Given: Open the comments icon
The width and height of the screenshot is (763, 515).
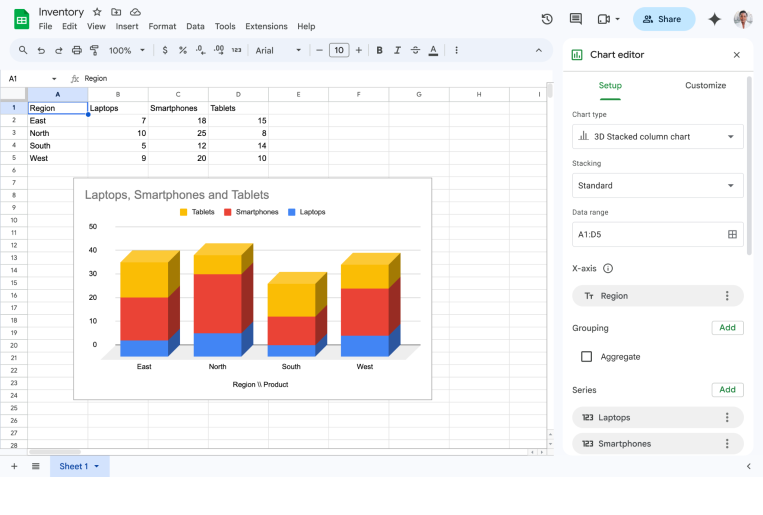Looking at the screenshot, I should (x=576, y=19).
